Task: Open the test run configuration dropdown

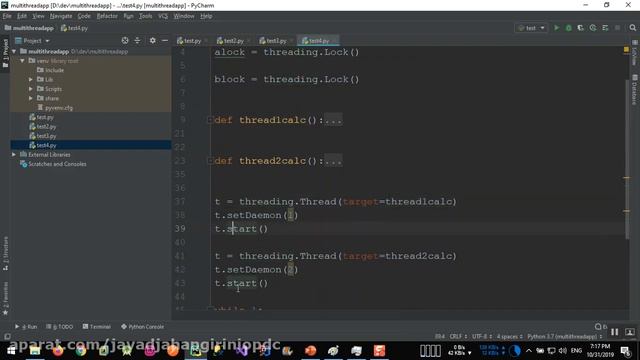Action: click(x=531, y=28)
